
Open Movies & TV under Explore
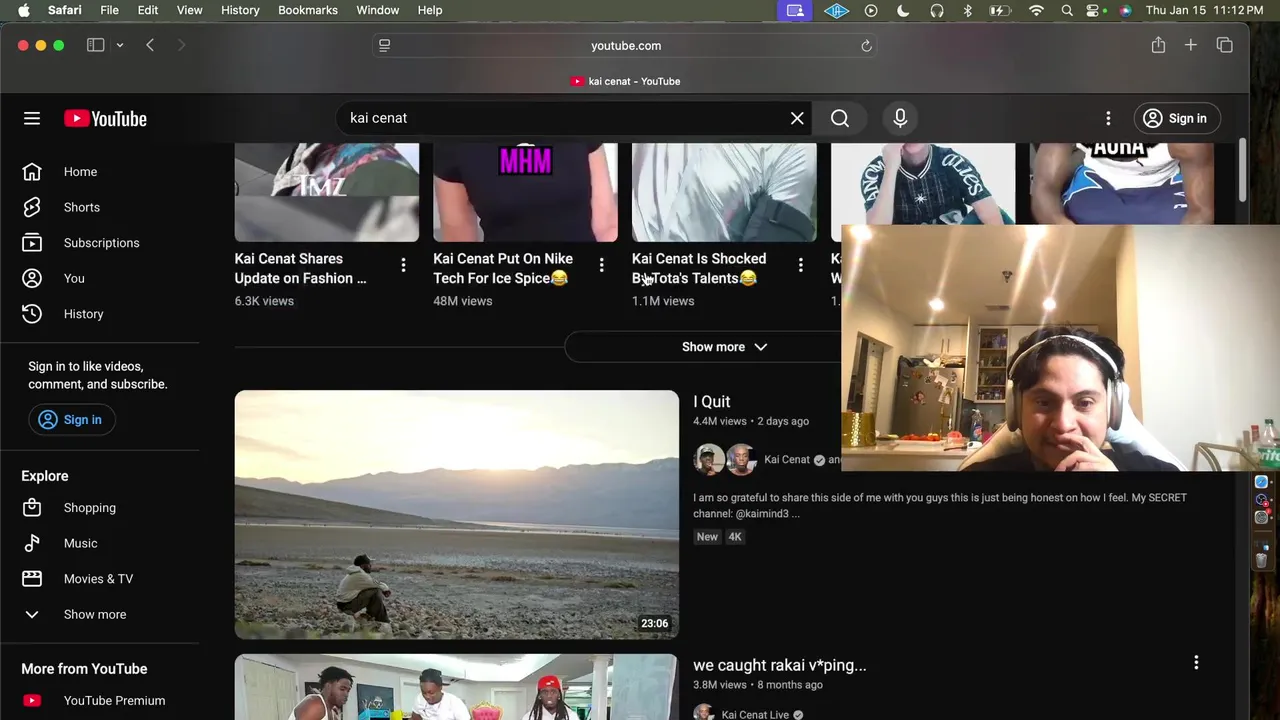98,579
